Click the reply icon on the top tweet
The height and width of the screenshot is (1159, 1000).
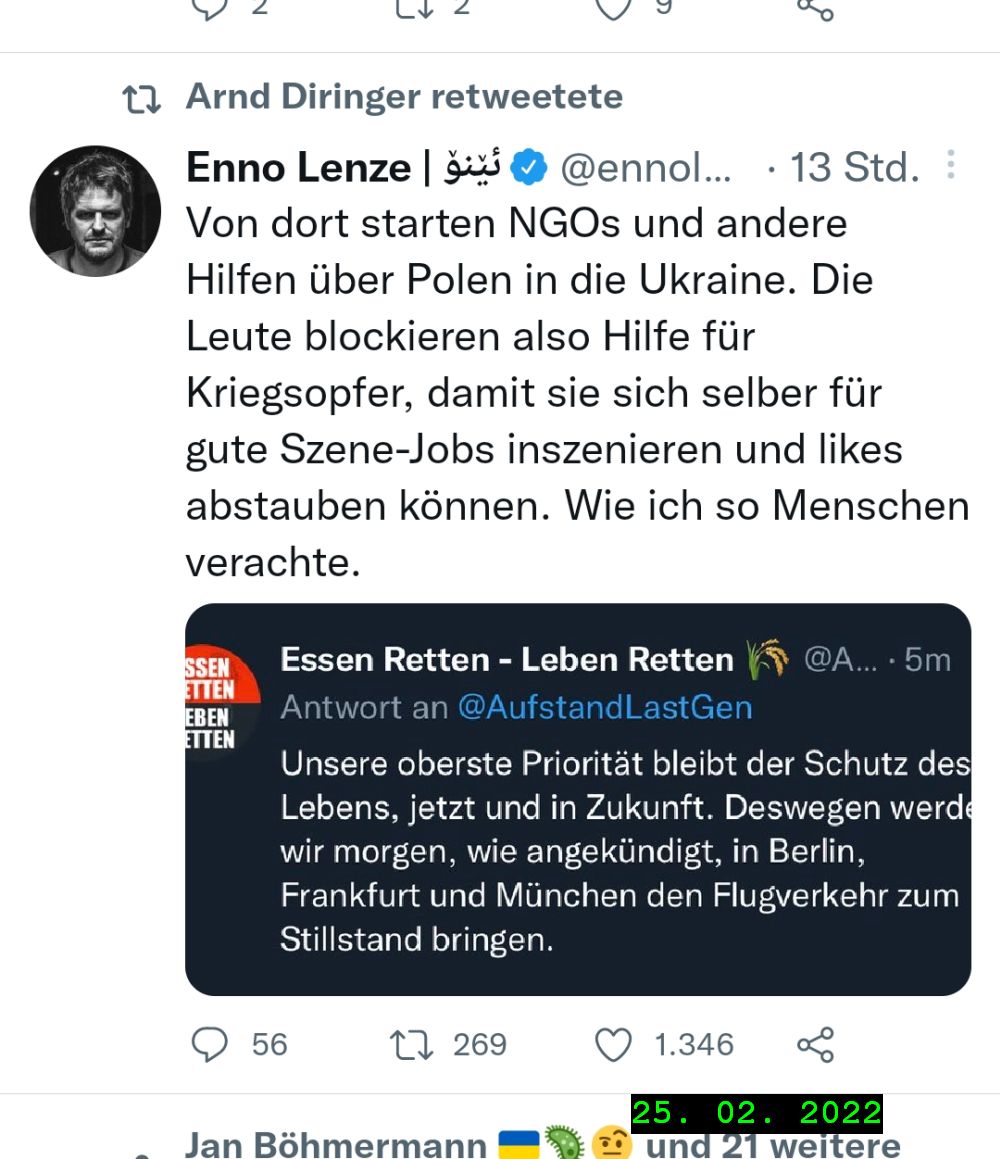click(210, 8)
